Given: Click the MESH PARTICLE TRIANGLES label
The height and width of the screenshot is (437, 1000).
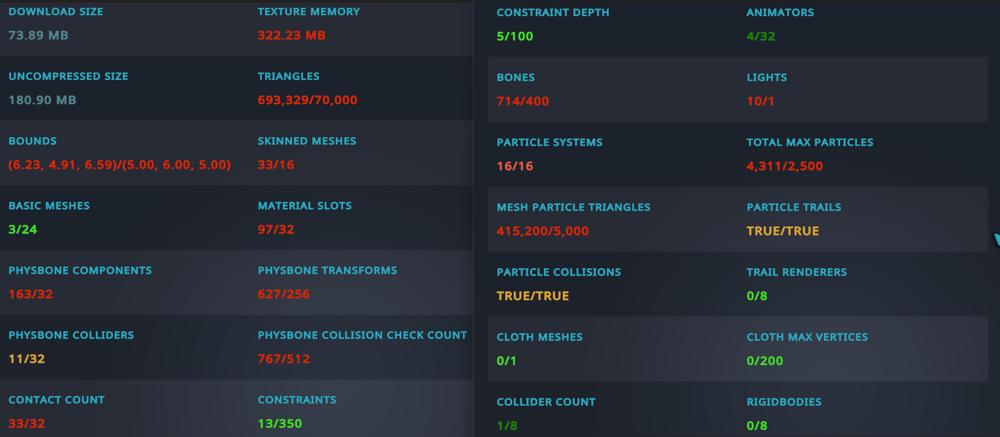Looking at the screenshot, I should pyautogui.click(x=573, y=207).
